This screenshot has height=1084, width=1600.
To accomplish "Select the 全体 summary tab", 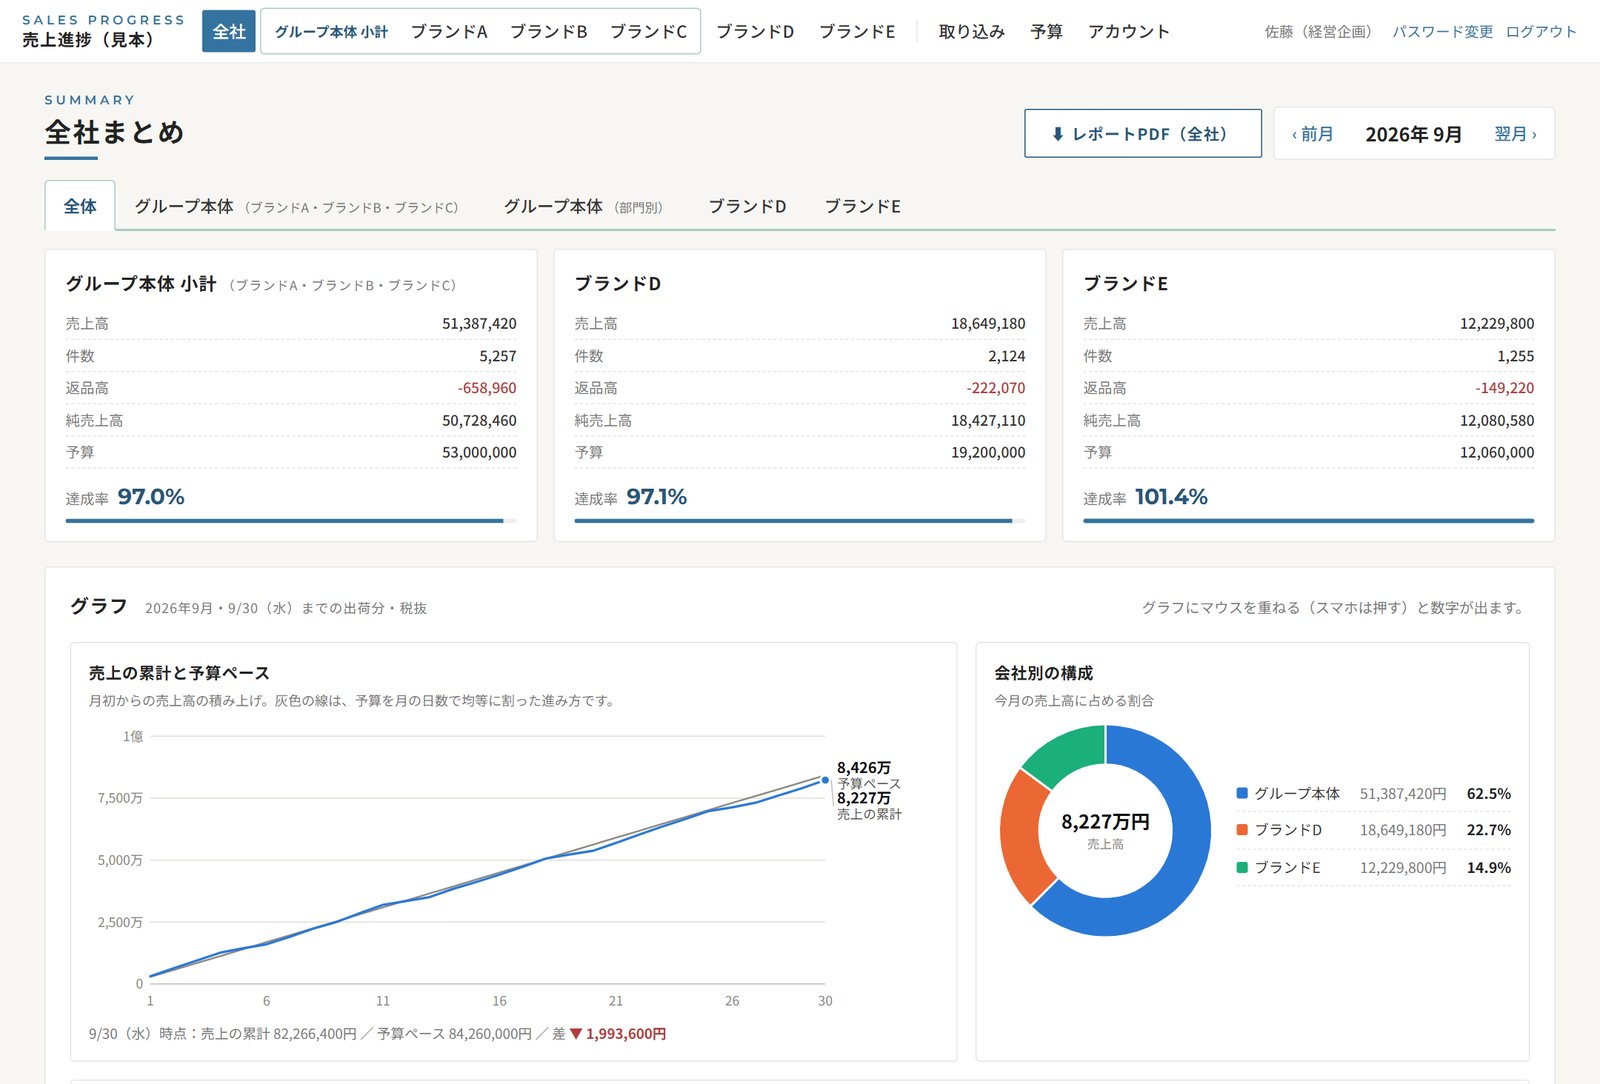I will click(80, 206).
